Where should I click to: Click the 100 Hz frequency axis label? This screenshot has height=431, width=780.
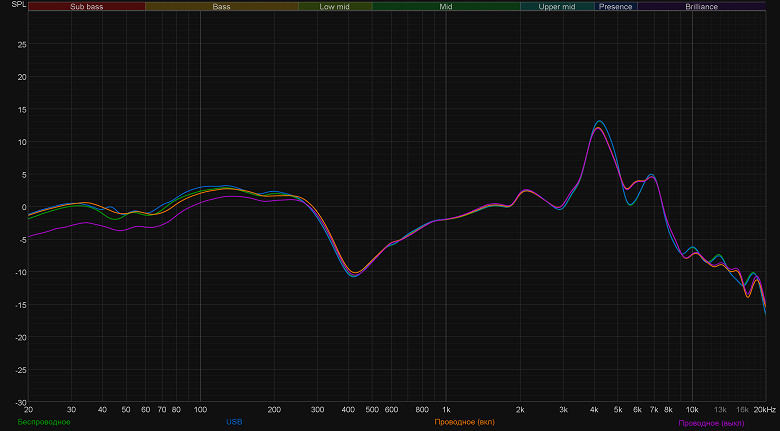tap(200, 410)
